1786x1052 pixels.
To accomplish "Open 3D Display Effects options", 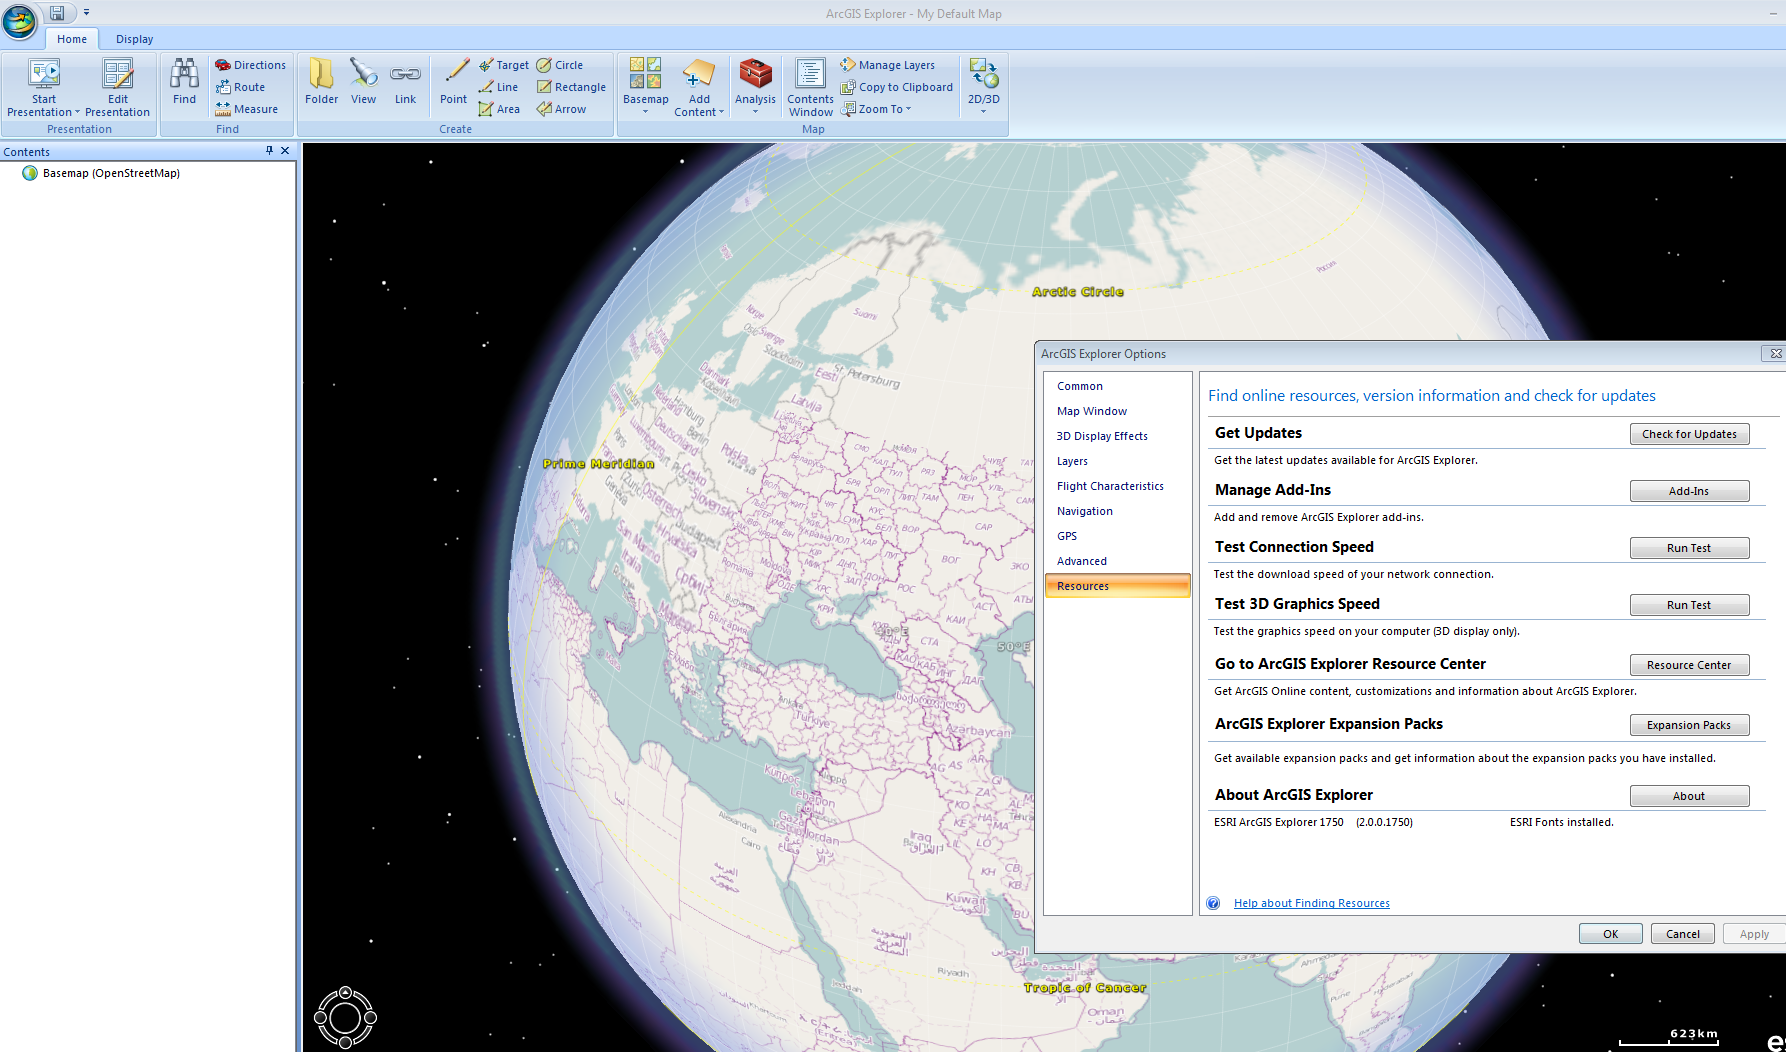I will tap(1101, 436).
